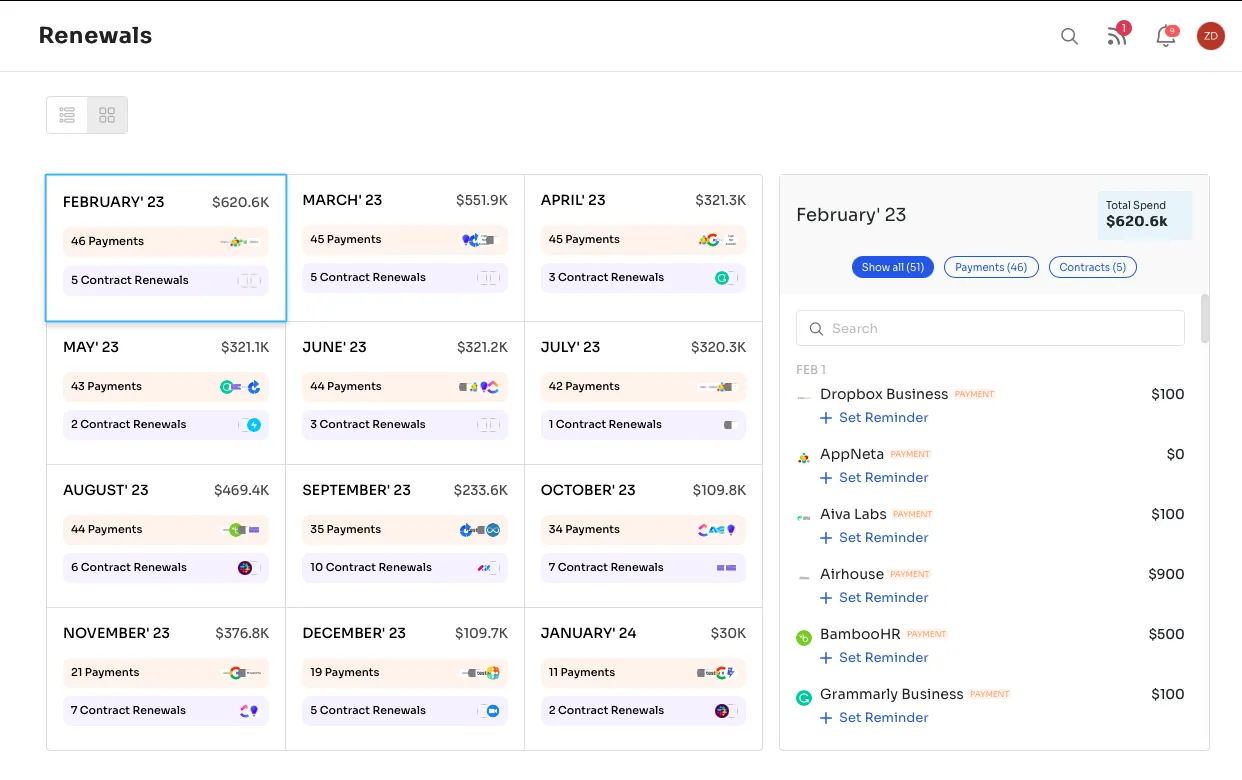Viewport: 1242px width, 780px height.
Task: Open 34 Payments in October' 23 card
Action: [x=643, y=529]
